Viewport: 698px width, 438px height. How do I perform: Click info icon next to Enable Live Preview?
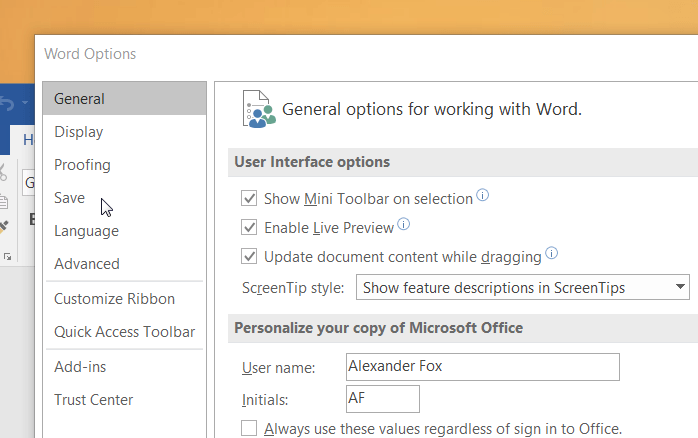(x=404, y=225)
